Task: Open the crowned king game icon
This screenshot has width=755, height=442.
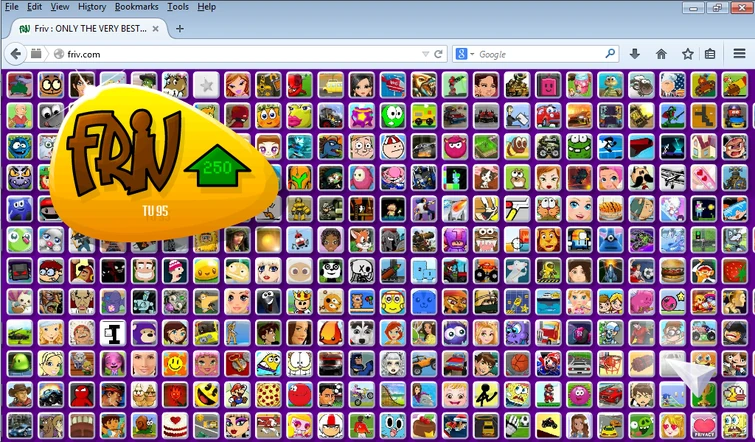Action: tap(299, 301)
